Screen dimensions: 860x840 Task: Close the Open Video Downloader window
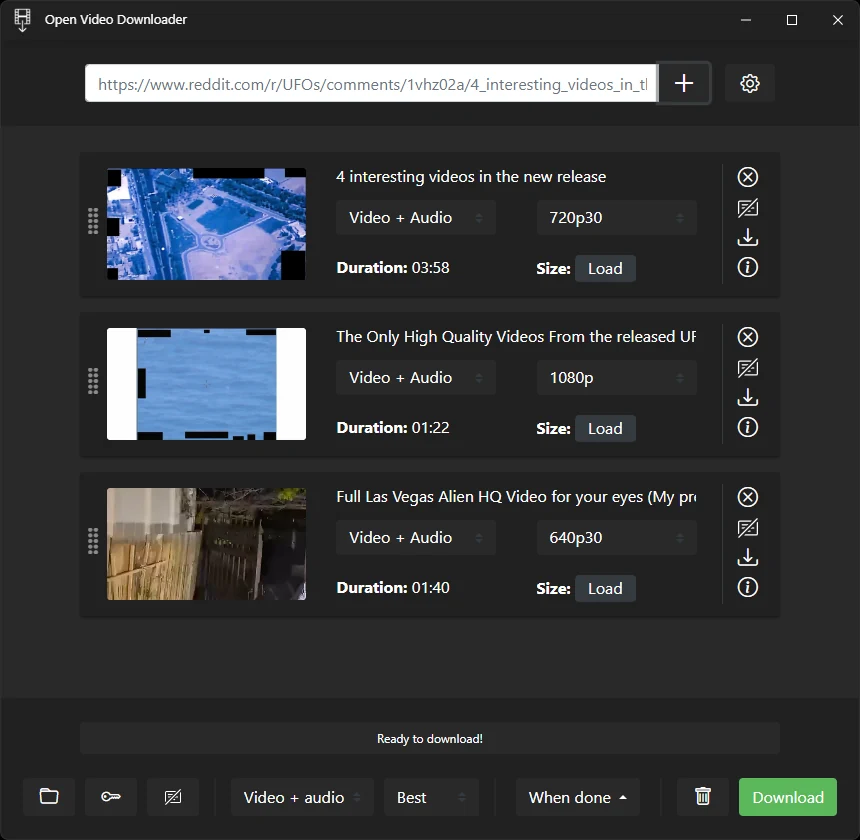tap(838, 20)
